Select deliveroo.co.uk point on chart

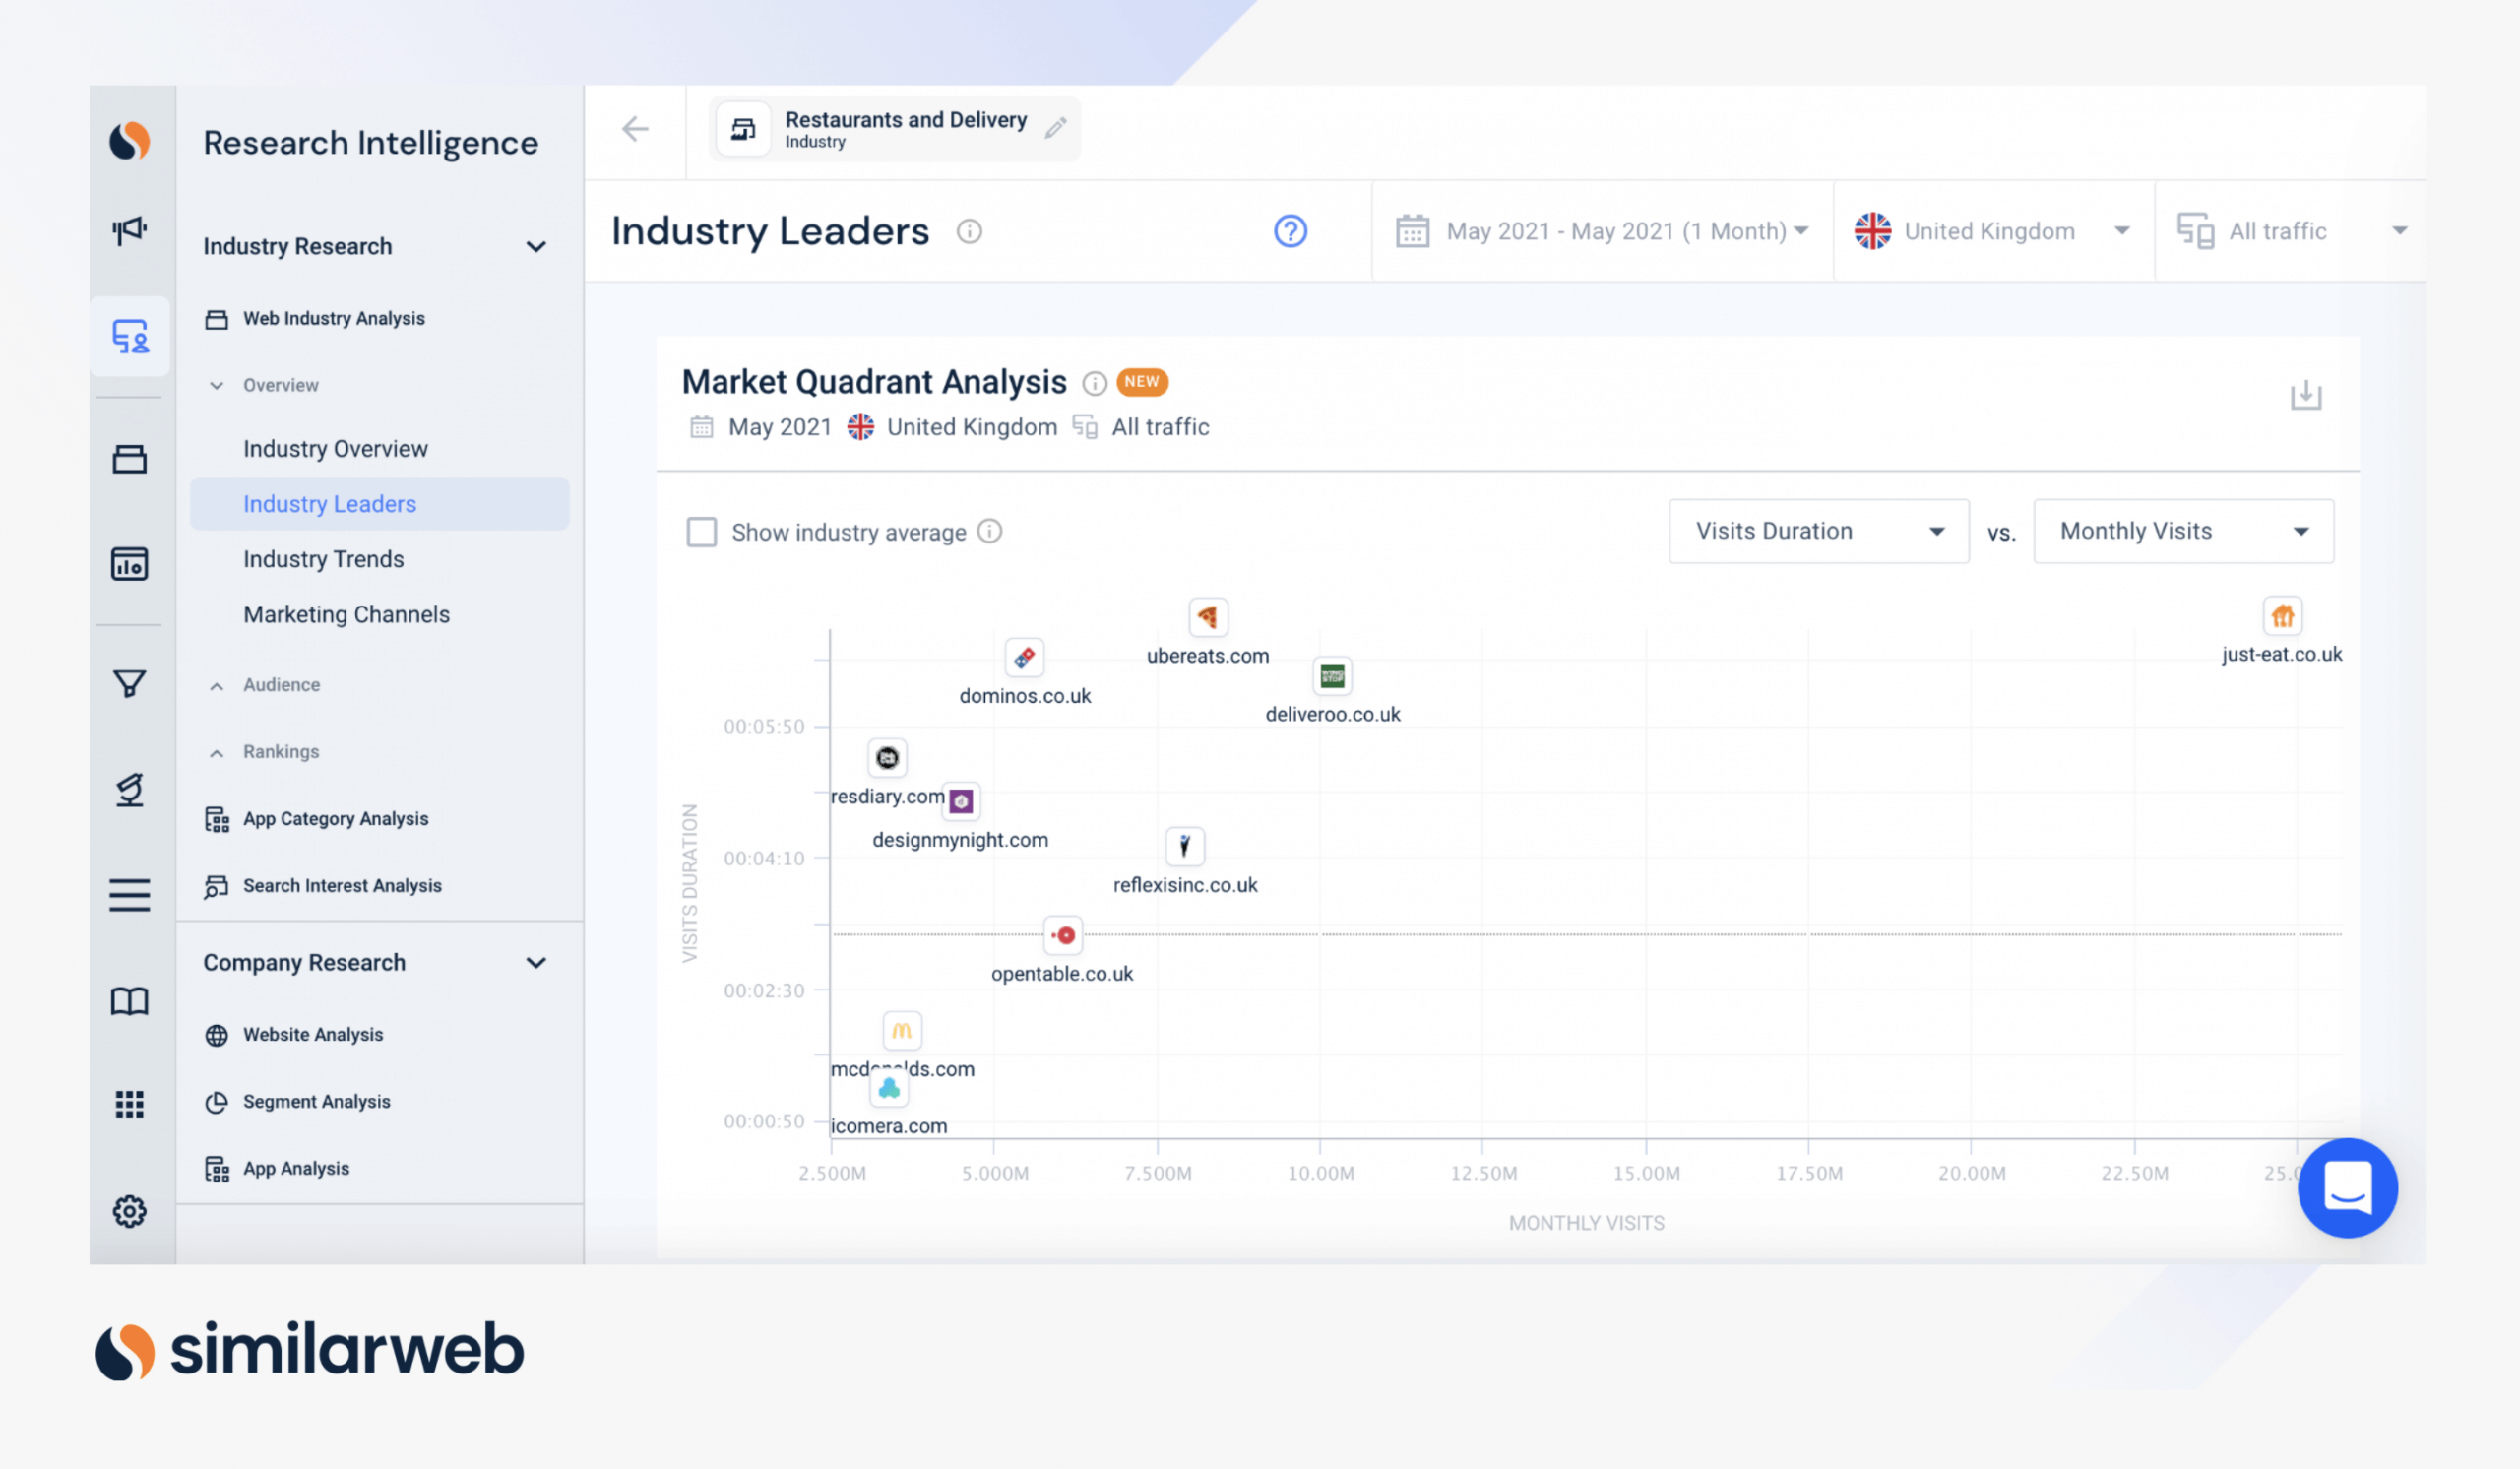1331,677
